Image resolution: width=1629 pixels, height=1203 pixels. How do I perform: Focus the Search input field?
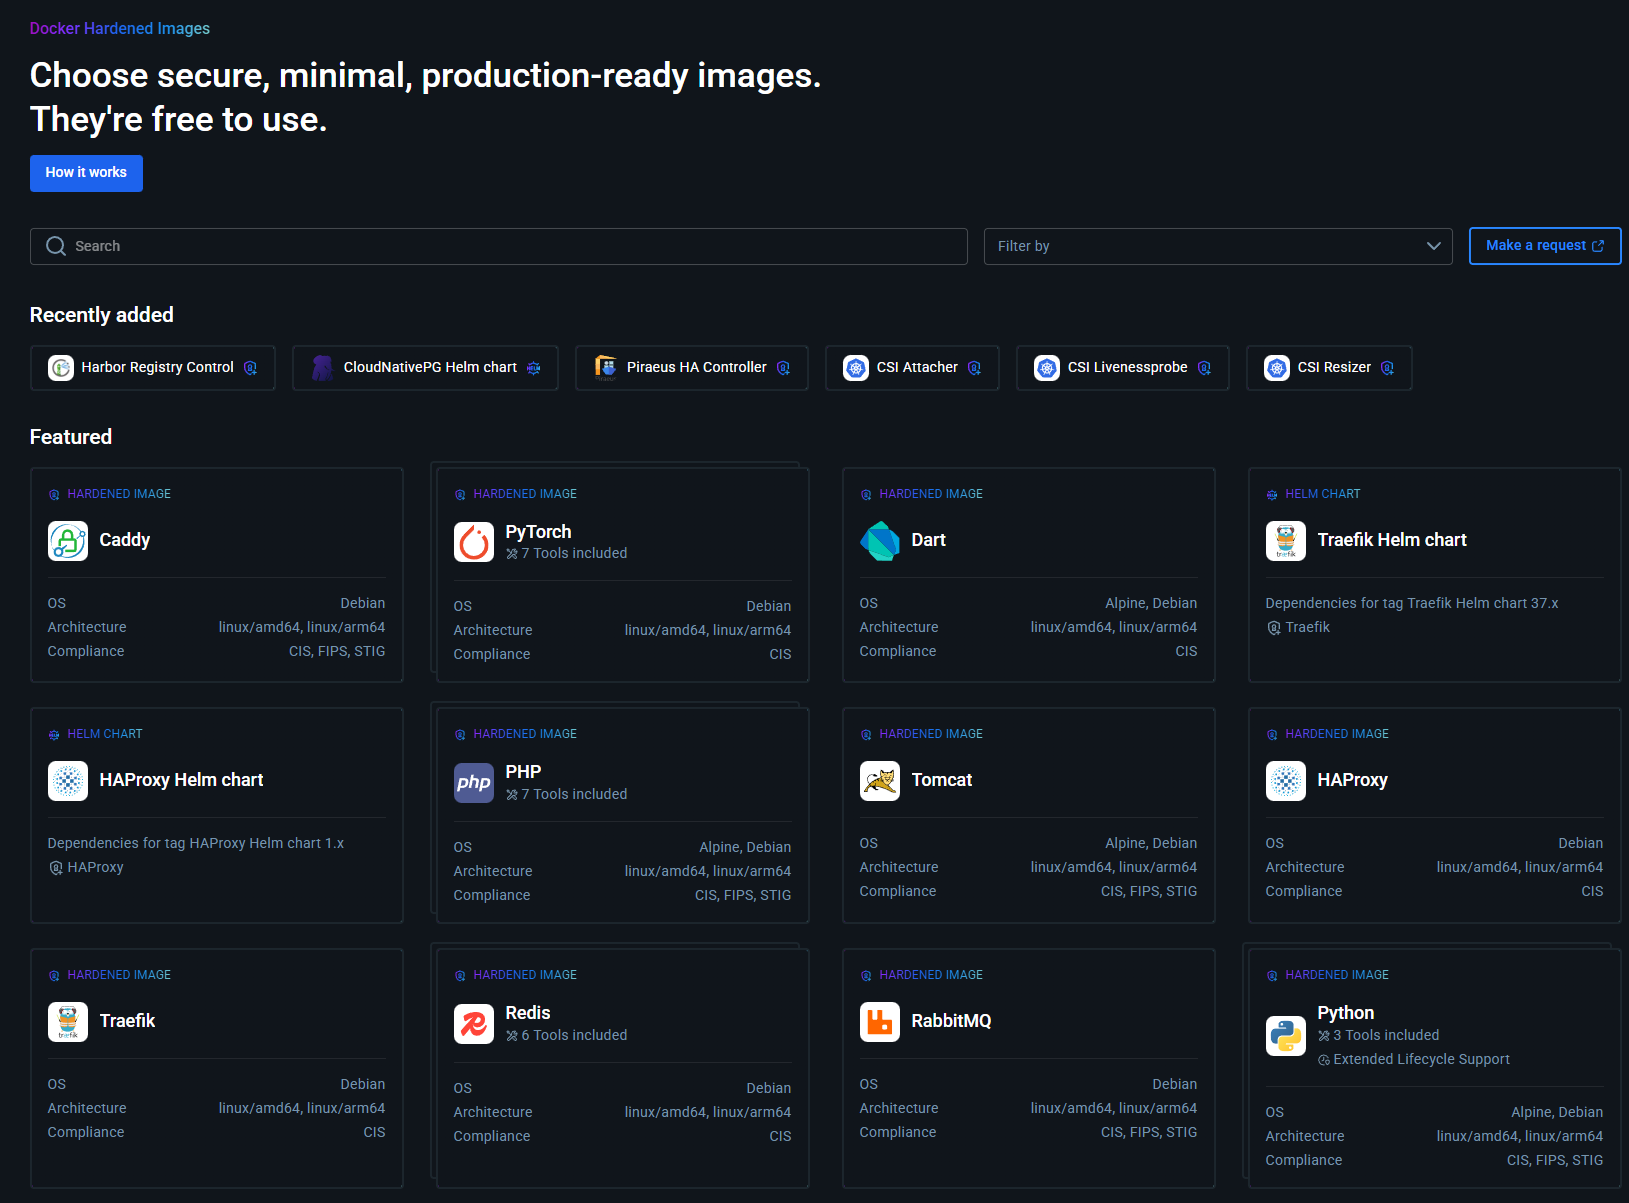point(500,246)
